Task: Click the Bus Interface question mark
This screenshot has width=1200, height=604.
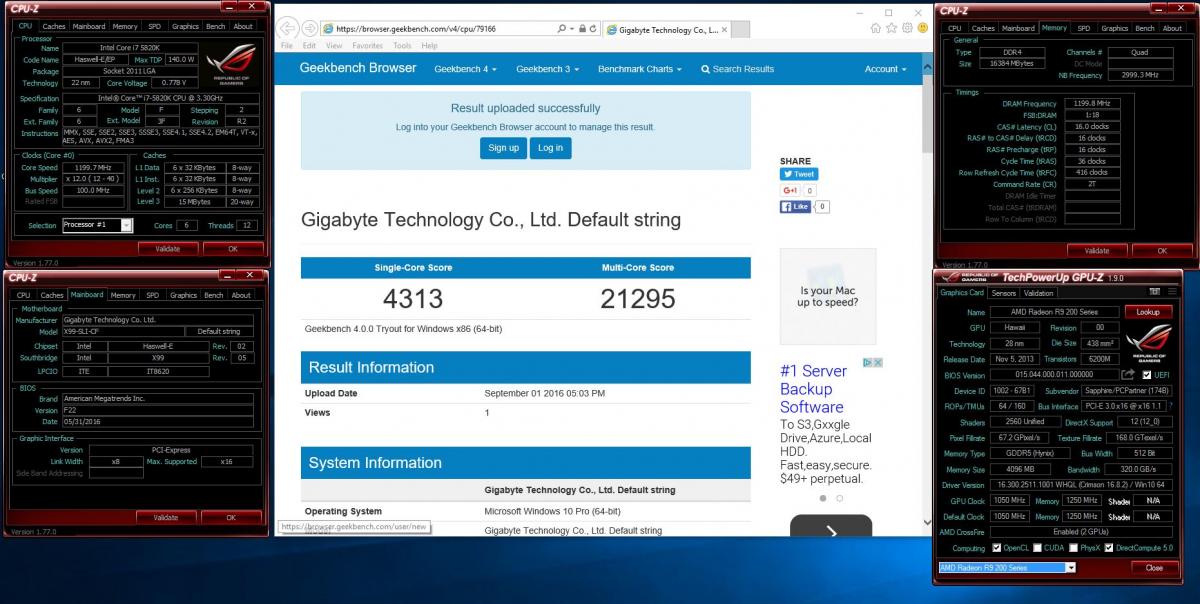Action: coord(1170,406)
